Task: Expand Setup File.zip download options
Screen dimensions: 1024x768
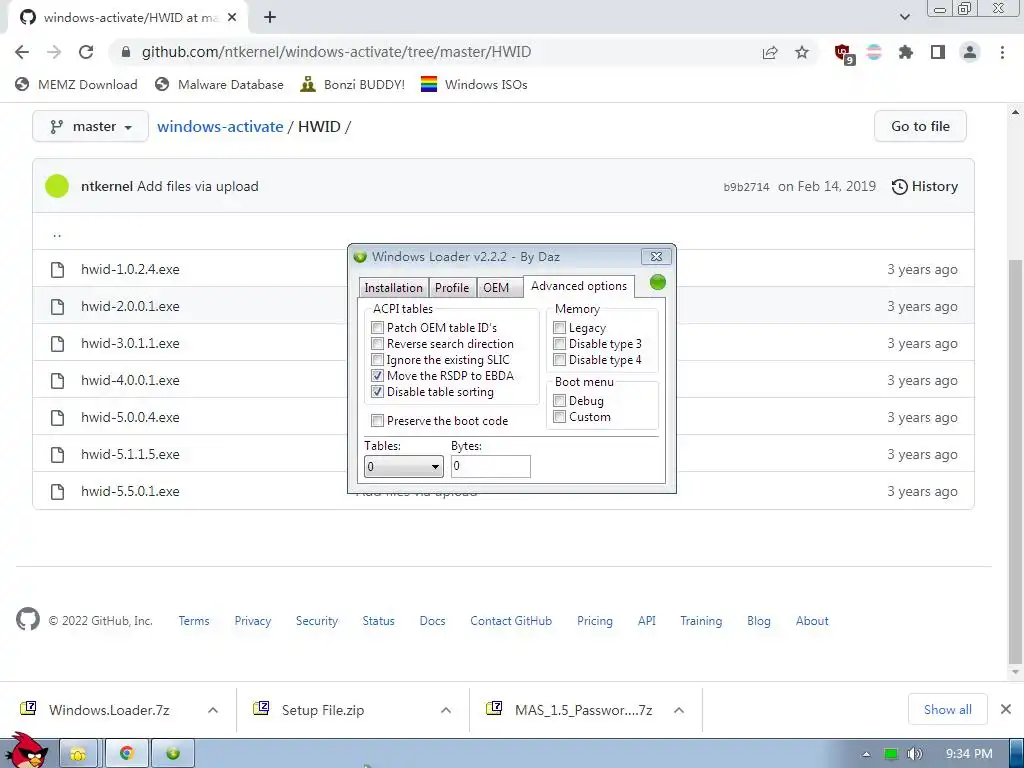Action: coord(445,710)
